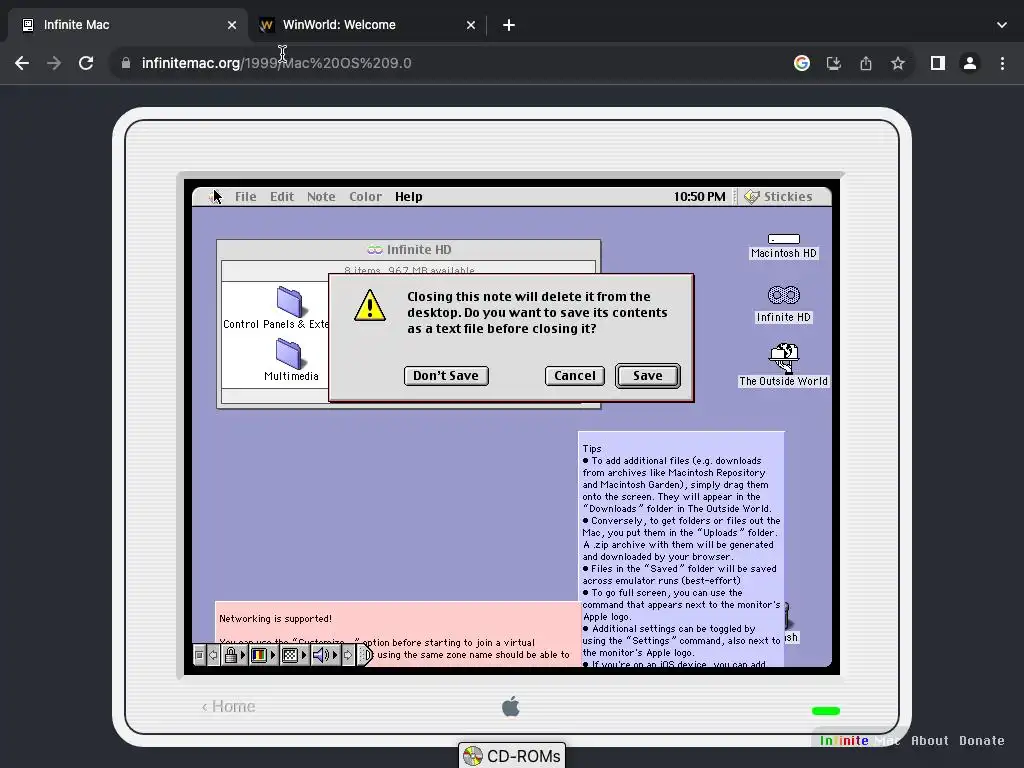The height and width of the screenshot is (768, 1024).
Task: Cancel the close note dialog
Action: pos(575,376)
